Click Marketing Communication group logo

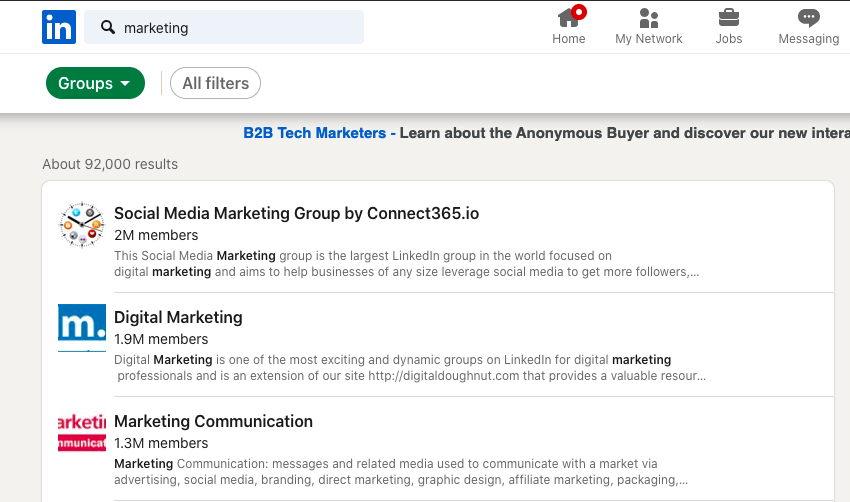(x=82, y=432)
